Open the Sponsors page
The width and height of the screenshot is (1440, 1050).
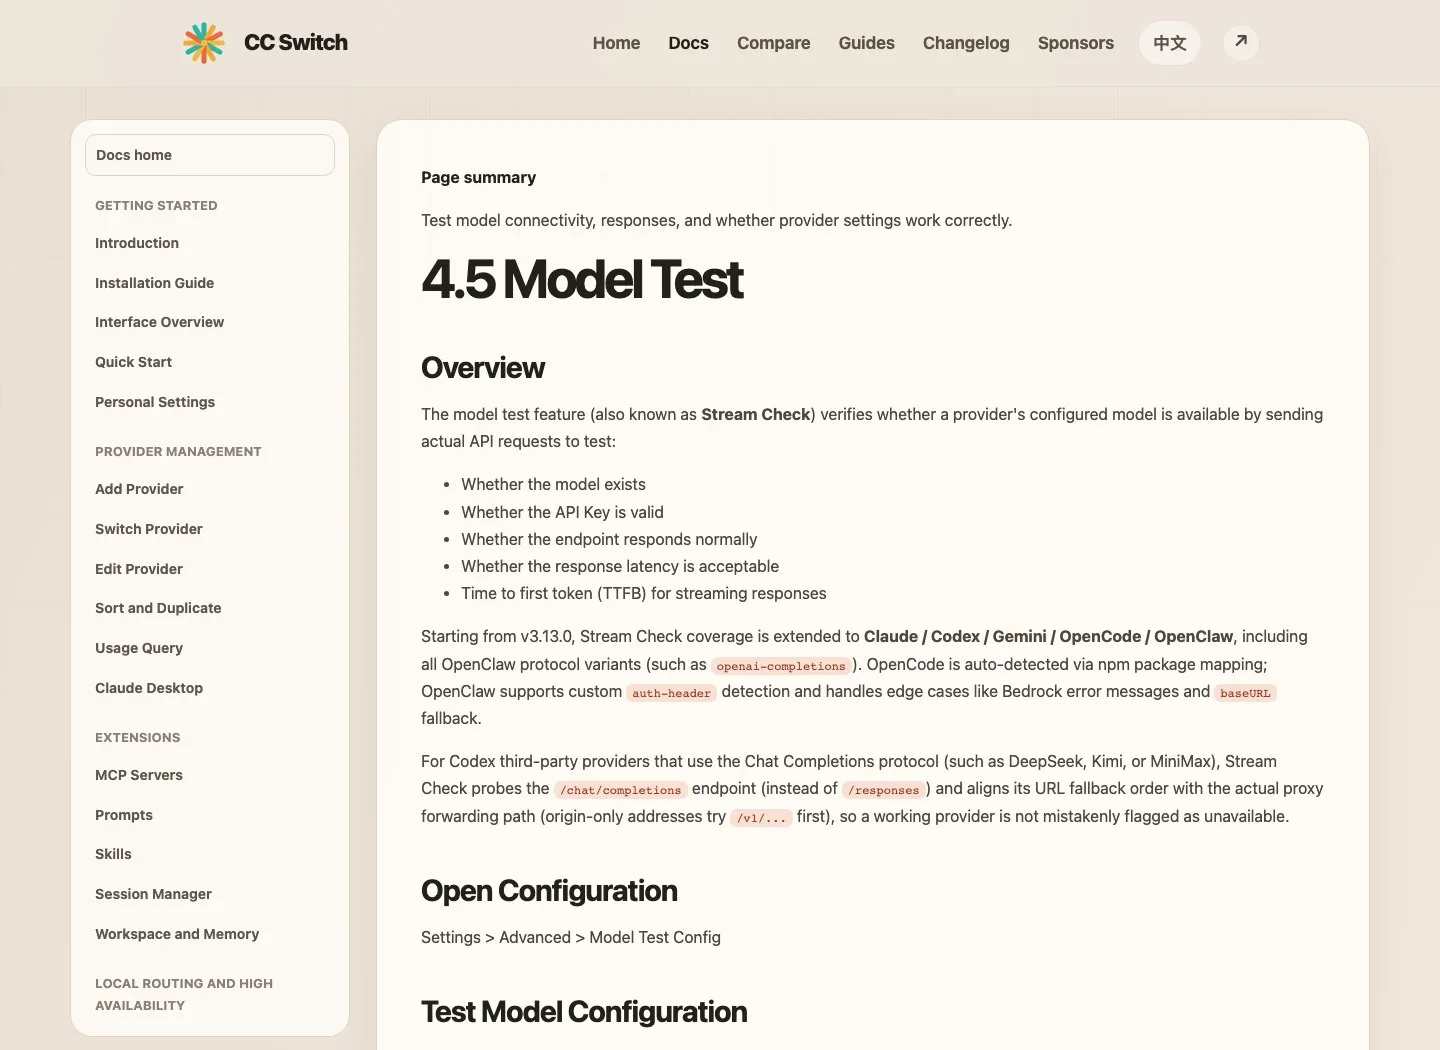point(1075,43)
